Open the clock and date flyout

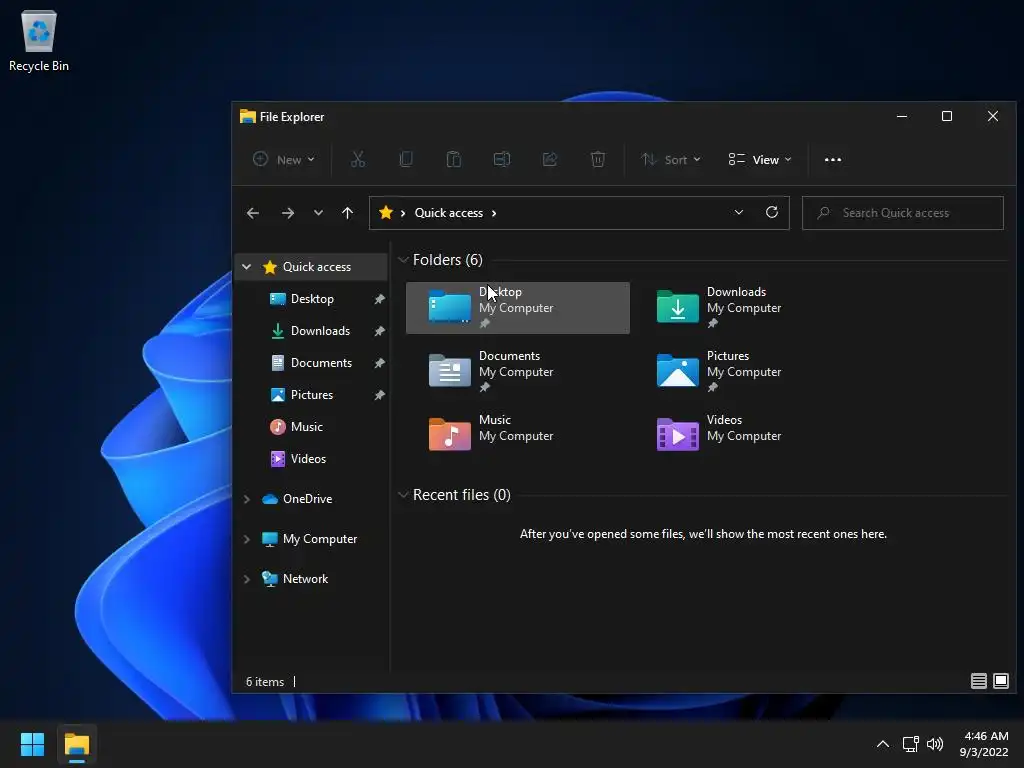tap(985, 744)
